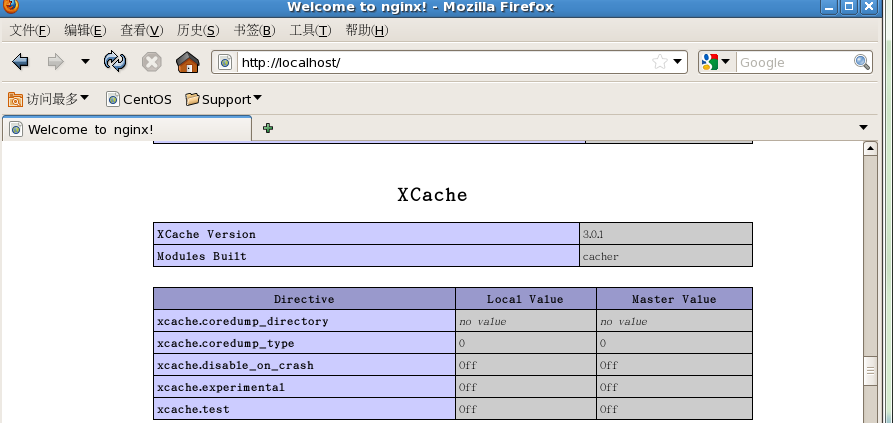Bookmark this page with the star icon

point(659,62)
